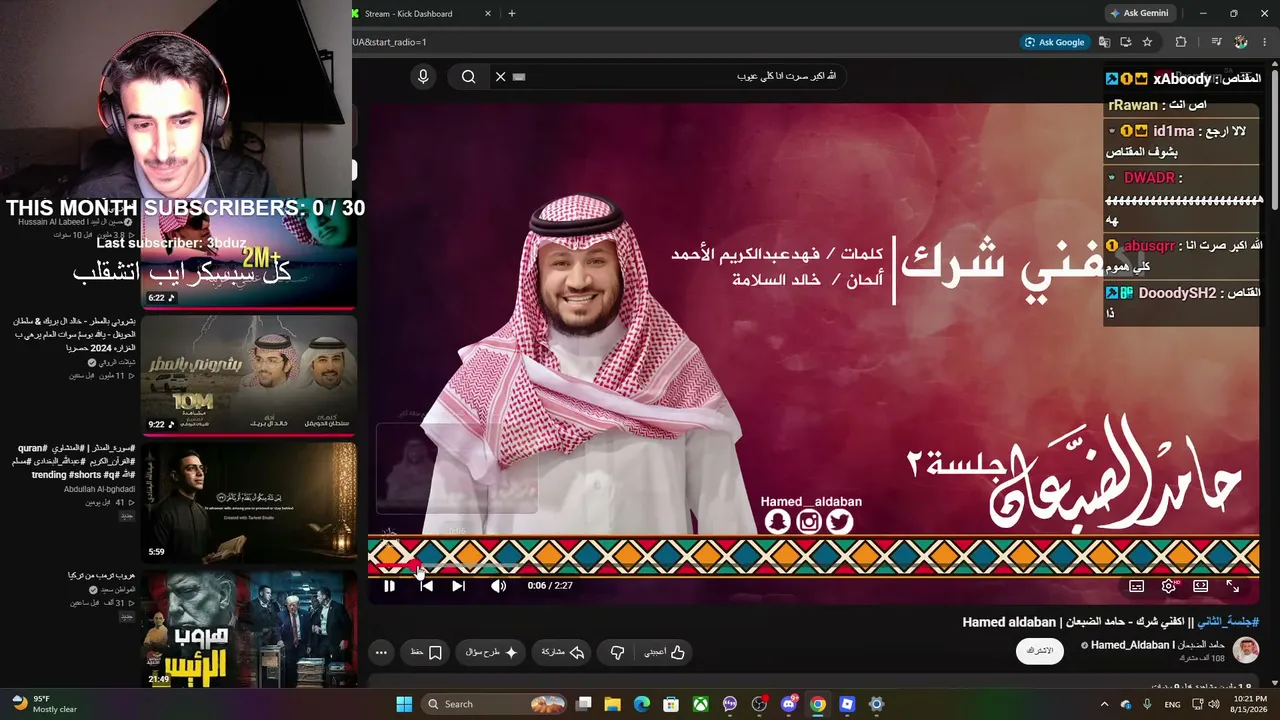Image resolution: width=1280 pixels, height=720 pixels.
Task: Open the Hamed_Aldaban channel avatar
Action: coord(1245,651)
